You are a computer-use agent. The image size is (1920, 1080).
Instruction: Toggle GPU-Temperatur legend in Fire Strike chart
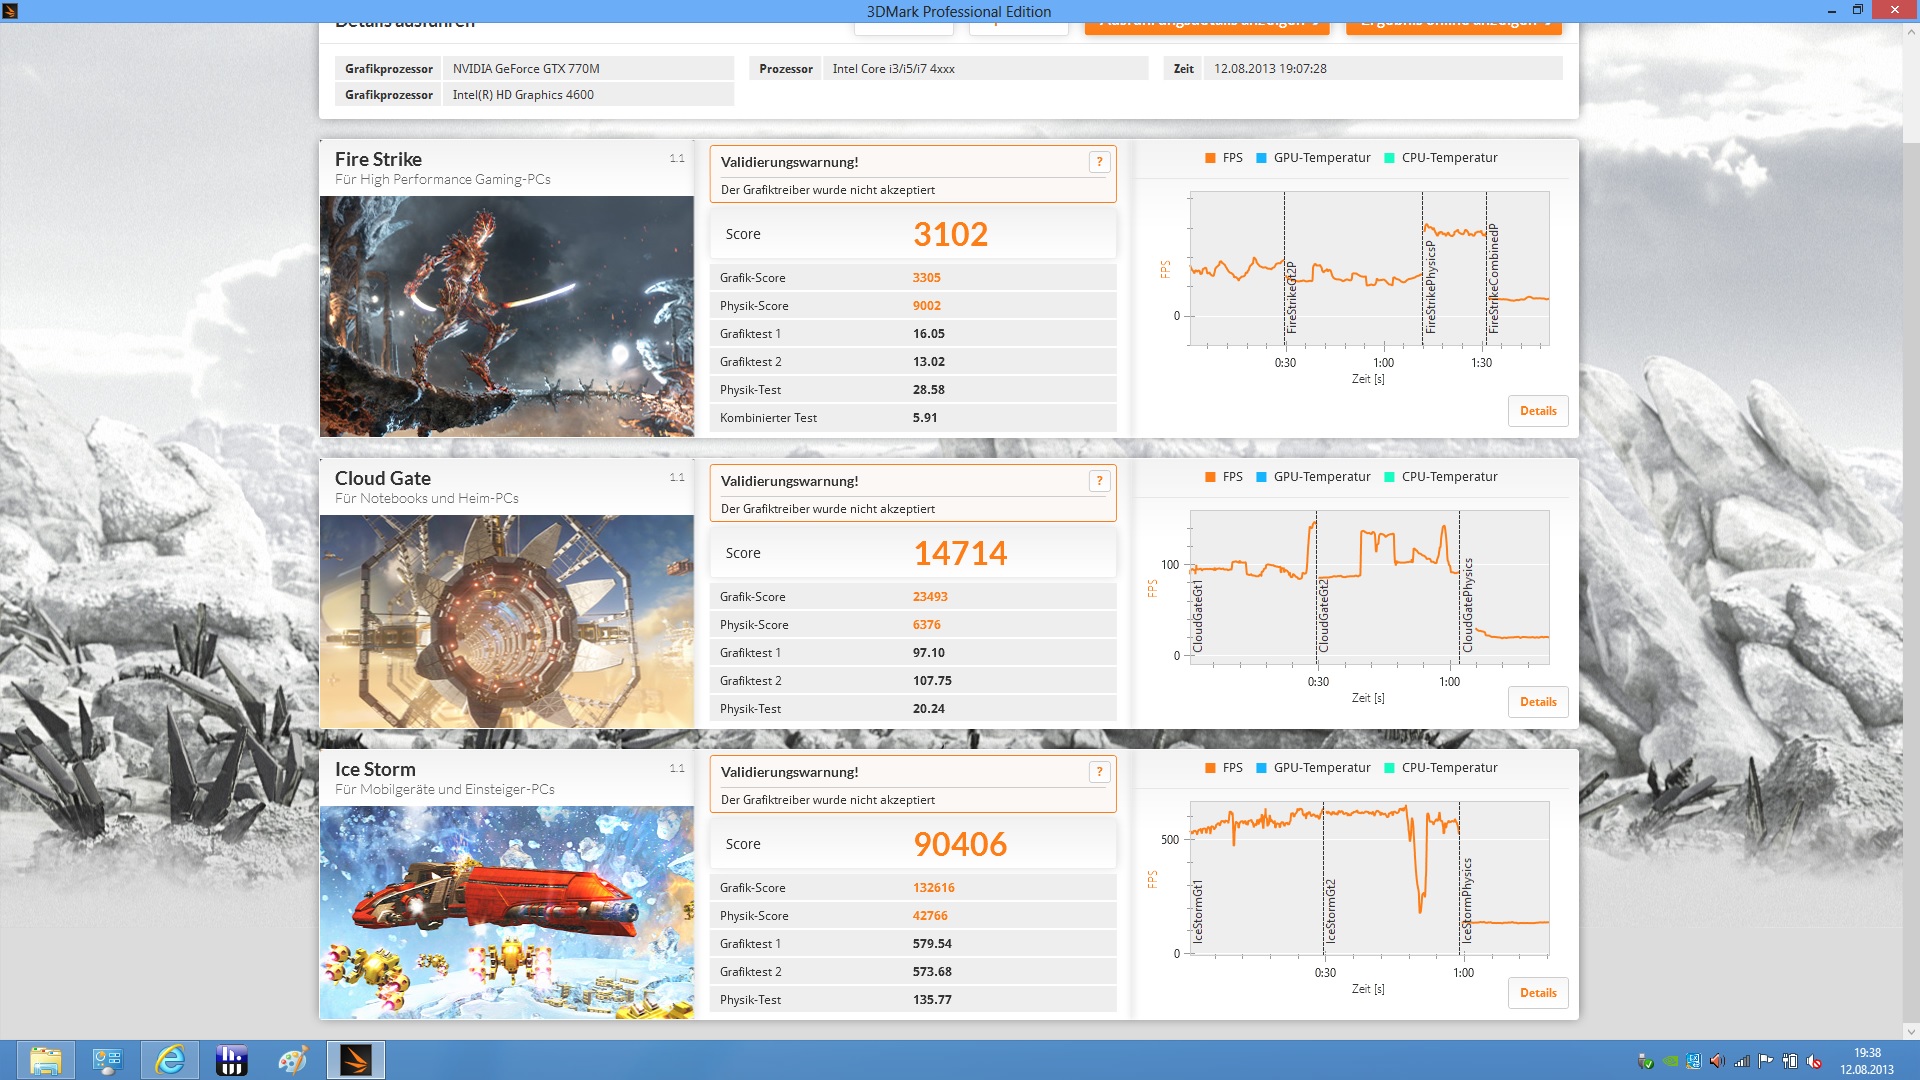pos(1313,158)
